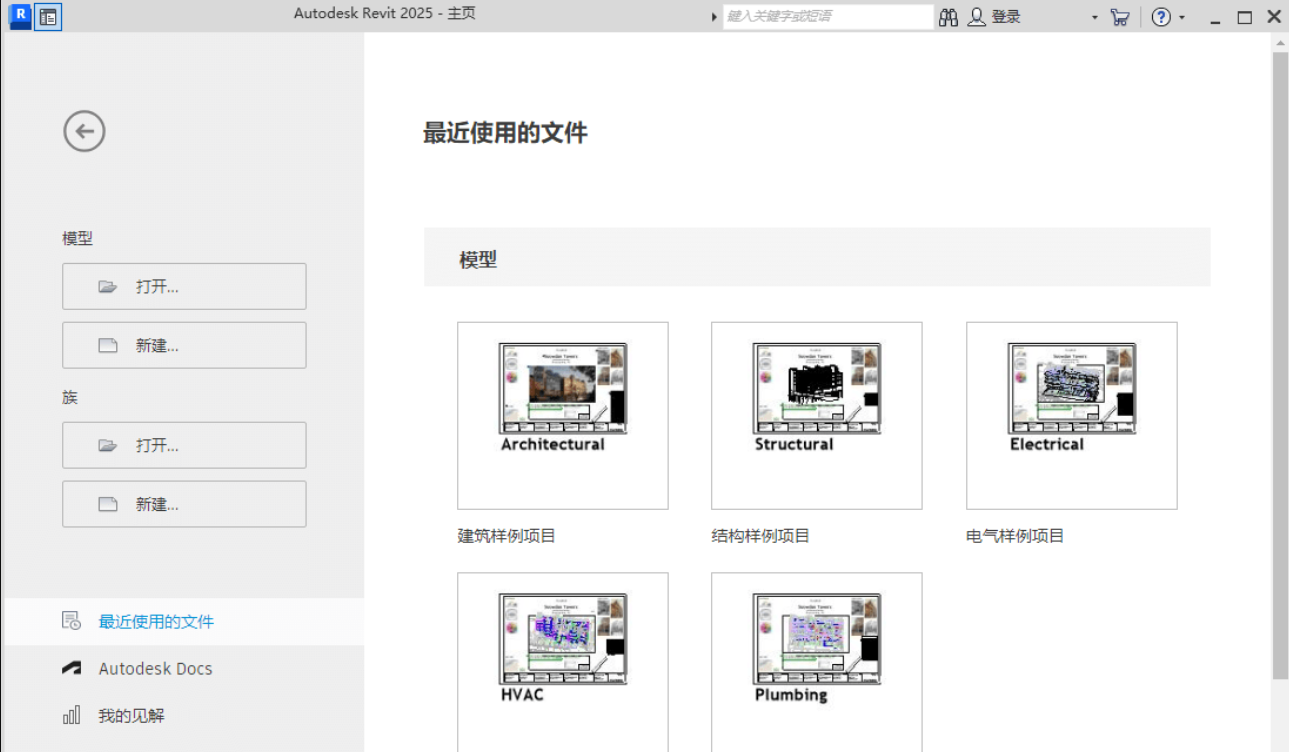1289x752 pixels.
Task: Click the circular back arrow button
Action: 84,131
